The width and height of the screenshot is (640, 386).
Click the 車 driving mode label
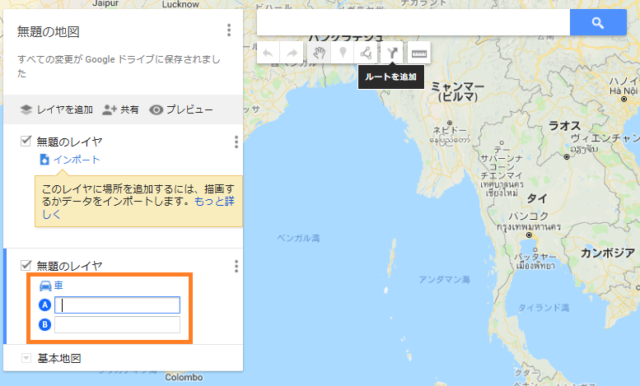click(x=59, y=285)
